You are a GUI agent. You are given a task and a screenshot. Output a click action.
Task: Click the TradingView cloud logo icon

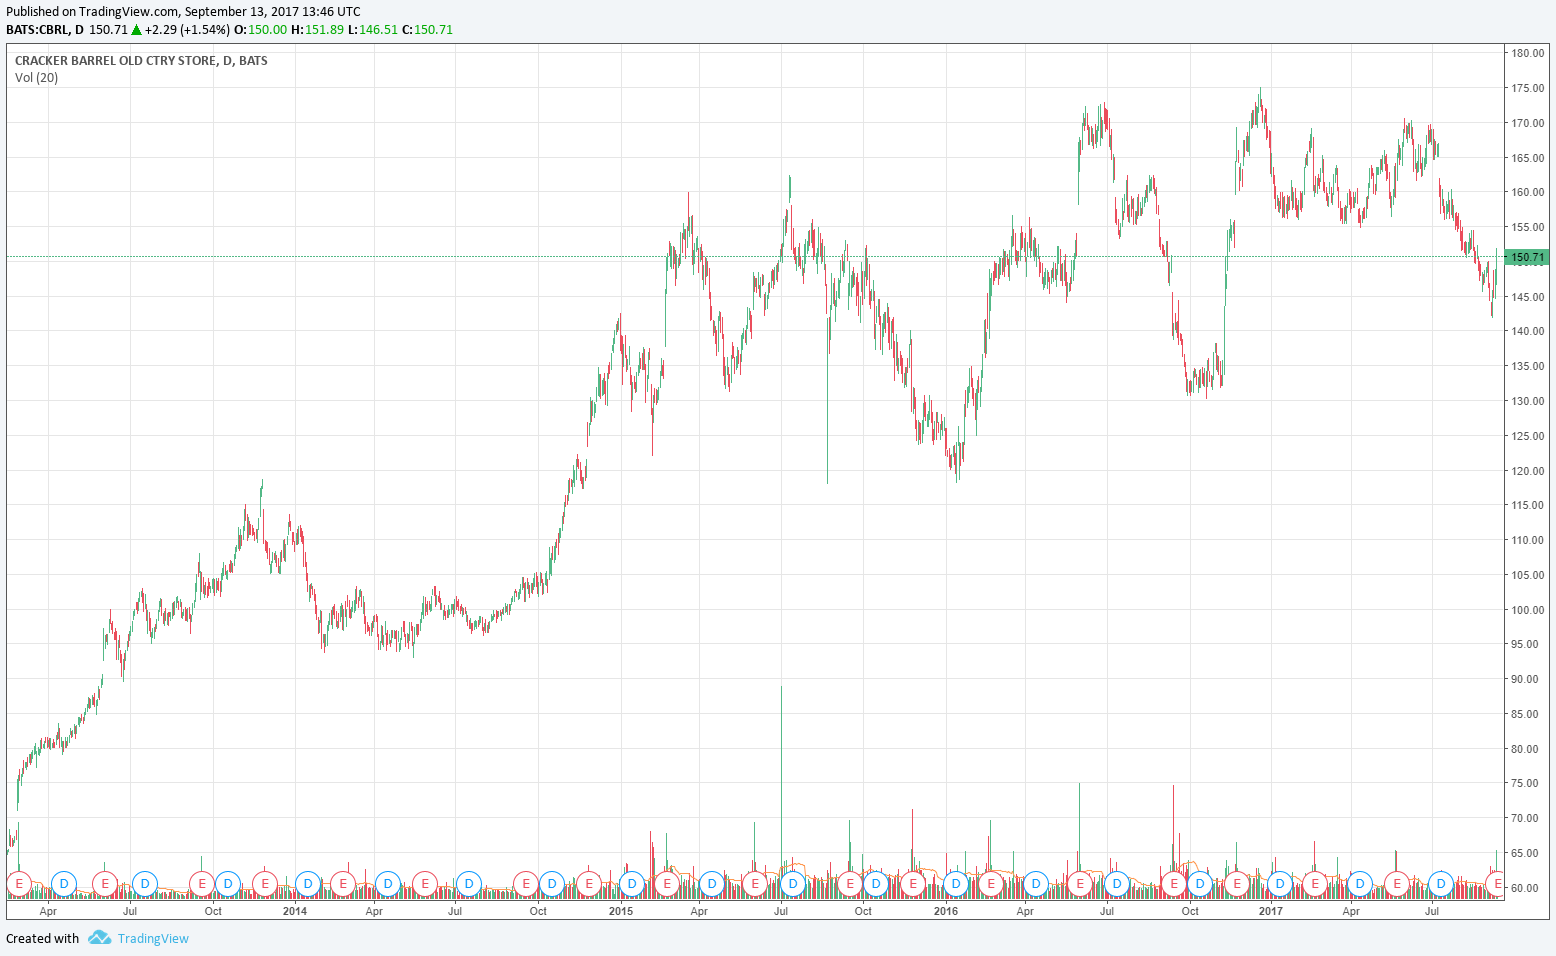(98, 938)
